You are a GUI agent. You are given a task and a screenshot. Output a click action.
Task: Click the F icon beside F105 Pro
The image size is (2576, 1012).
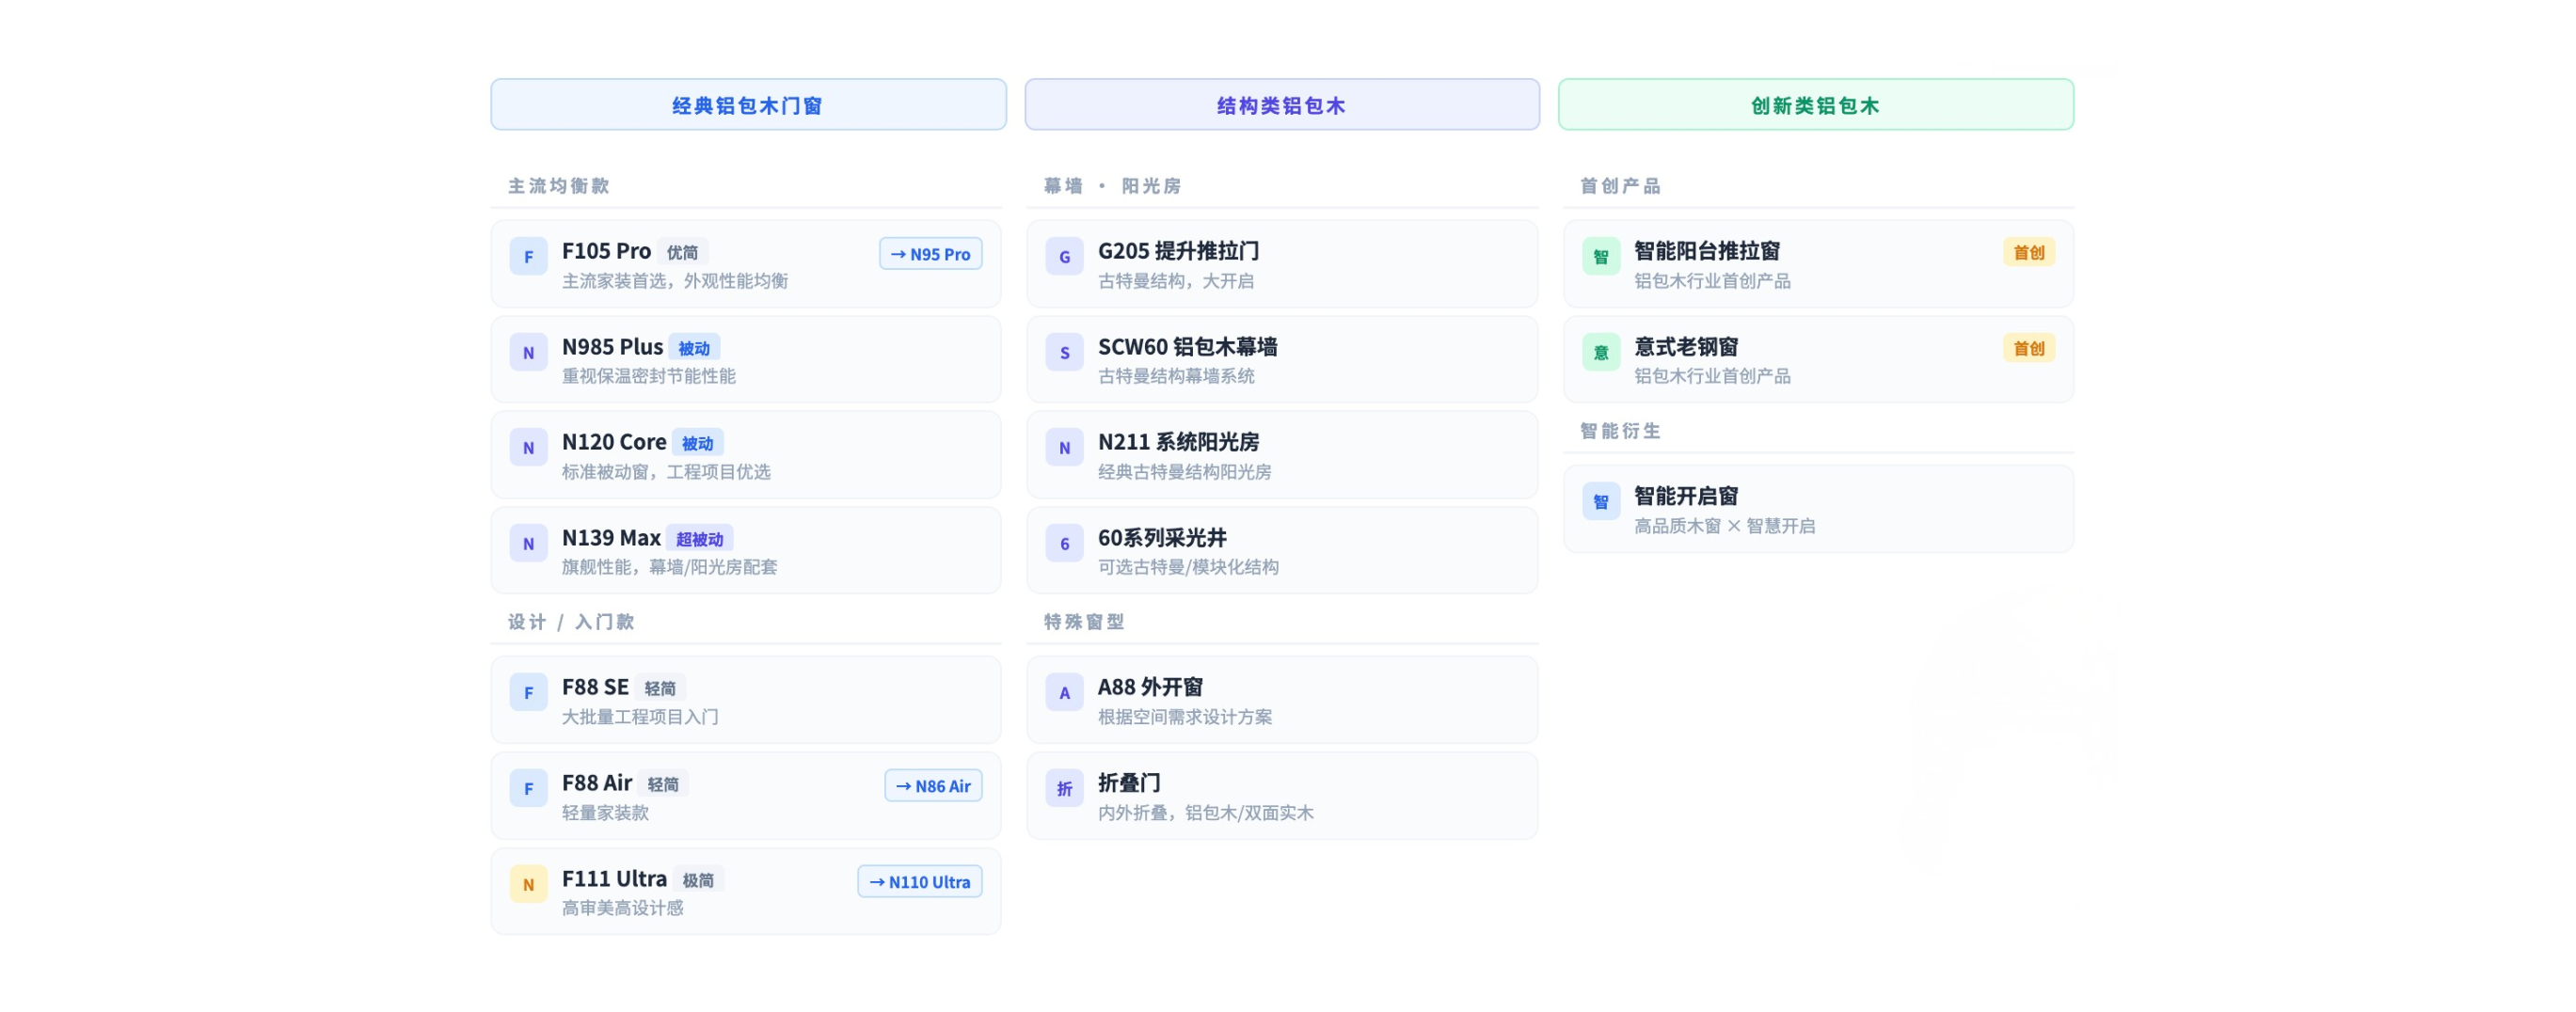[528, 256]
